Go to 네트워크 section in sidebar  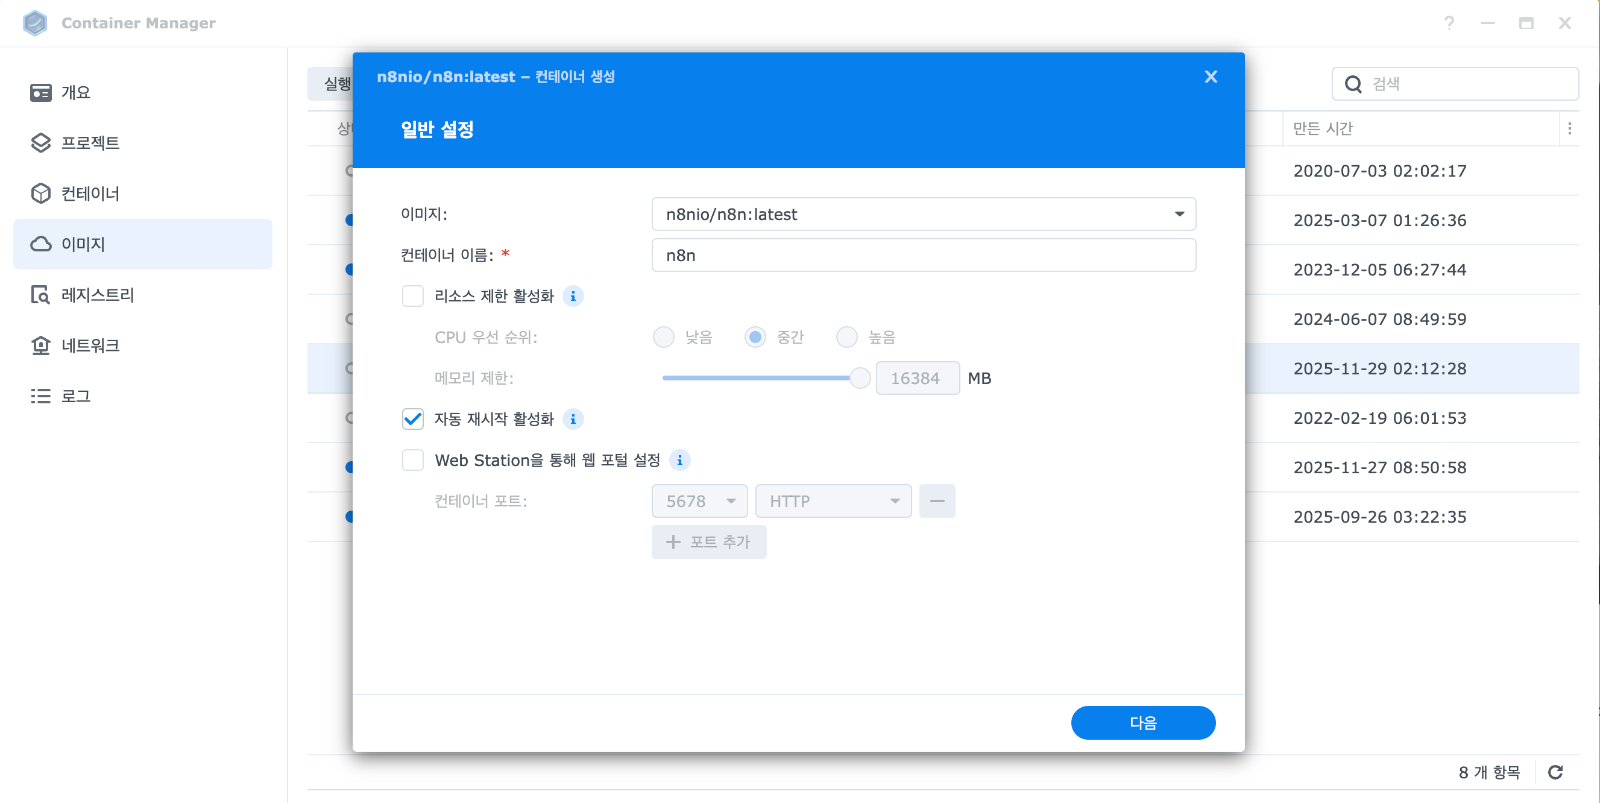pyautogui.click(x=142, y=345)
